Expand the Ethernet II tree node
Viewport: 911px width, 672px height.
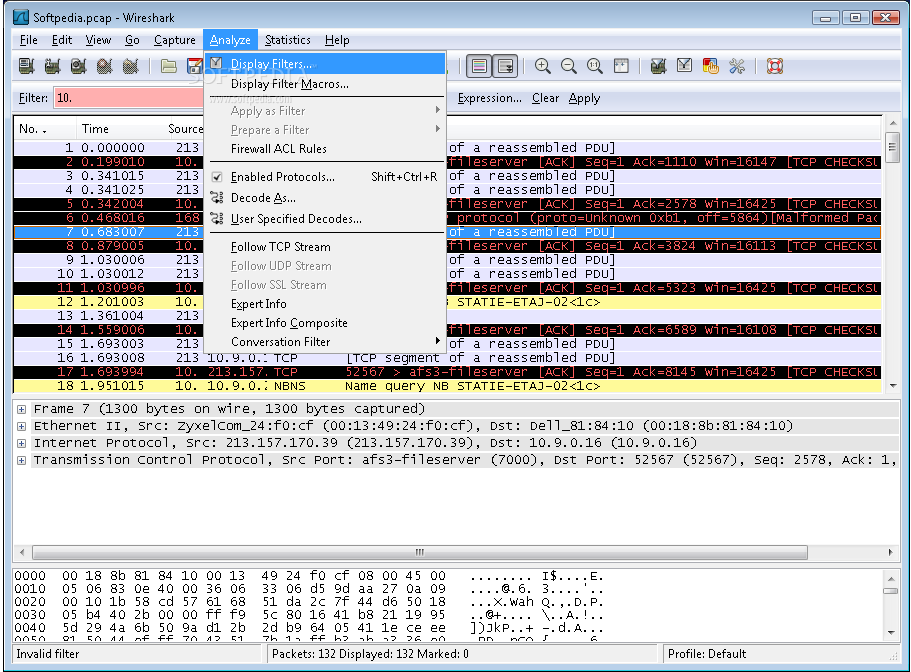(x=21, y=426)
